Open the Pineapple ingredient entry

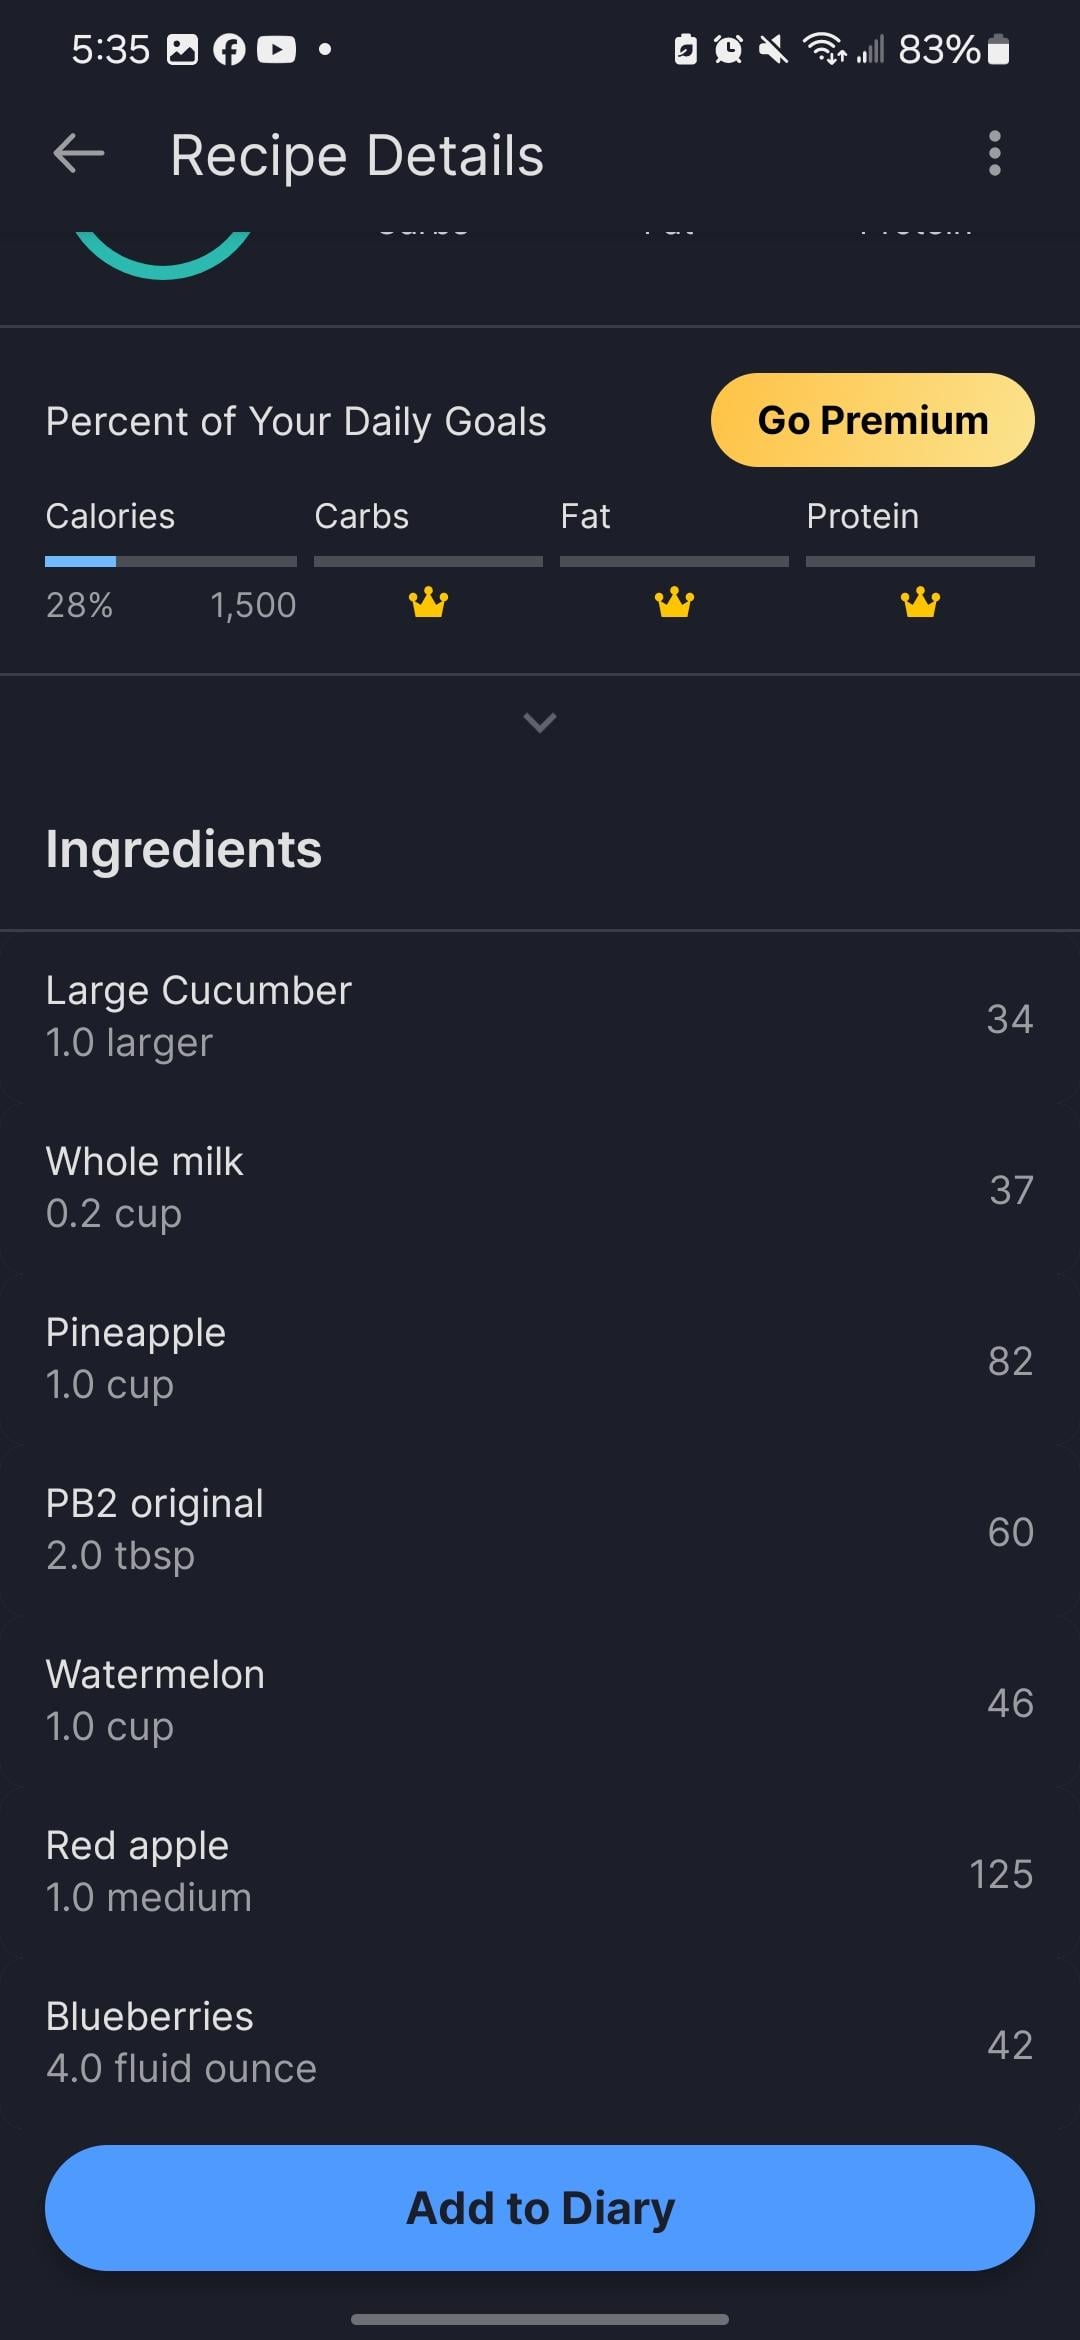540,1359
